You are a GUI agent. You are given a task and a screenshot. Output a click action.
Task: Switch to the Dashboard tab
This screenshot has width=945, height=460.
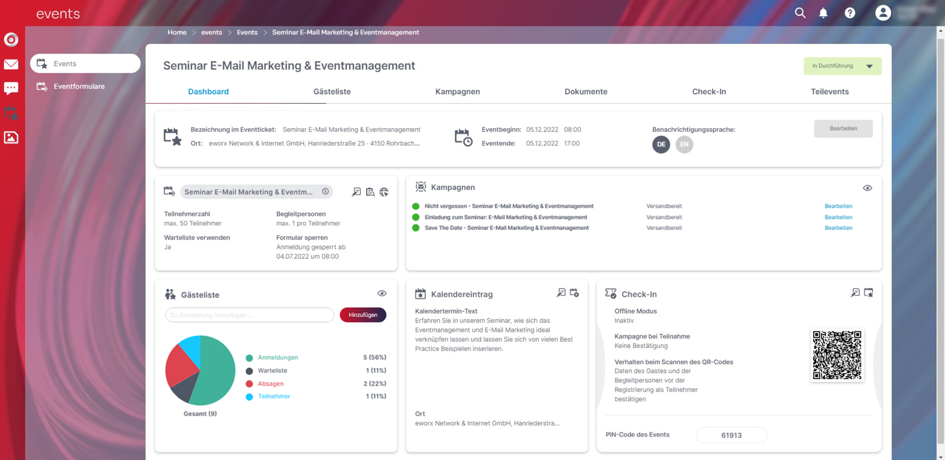[x=208, y=92]
